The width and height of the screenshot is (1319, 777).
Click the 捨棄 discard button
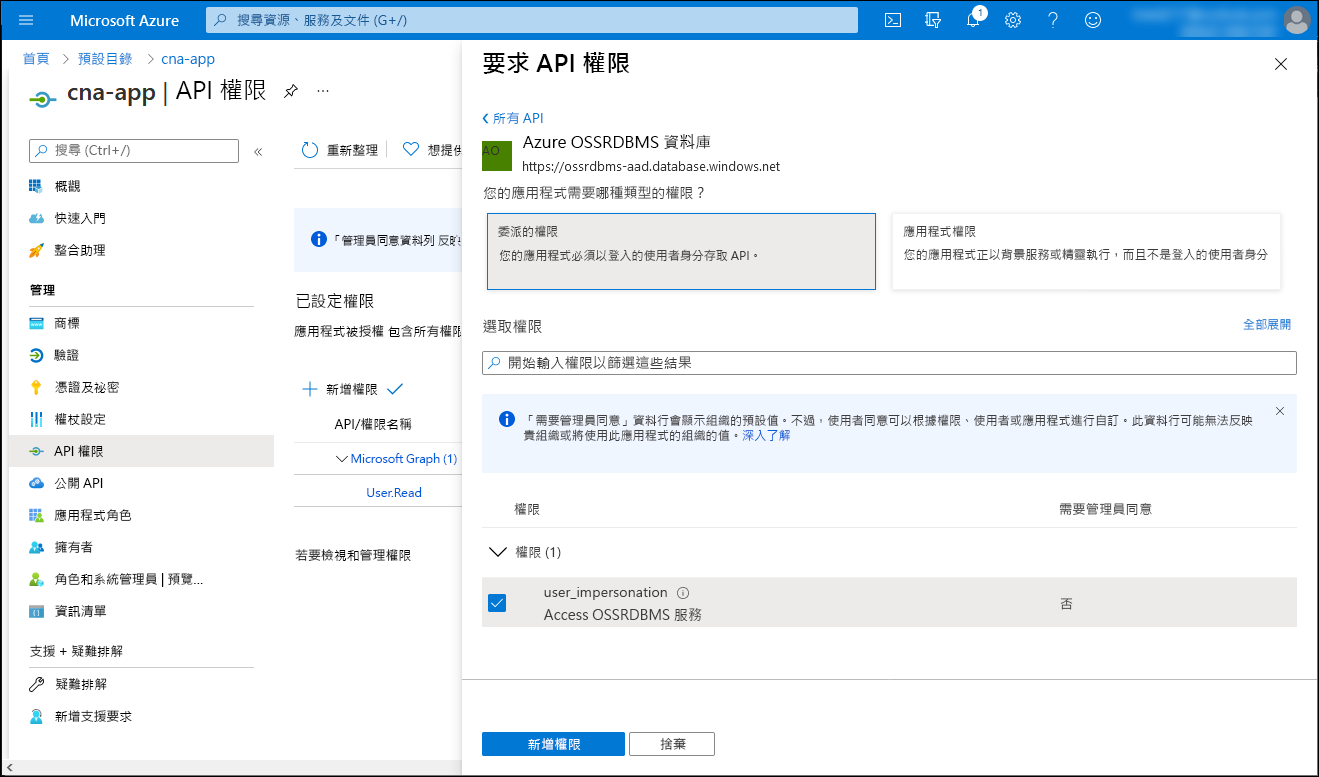672,744
